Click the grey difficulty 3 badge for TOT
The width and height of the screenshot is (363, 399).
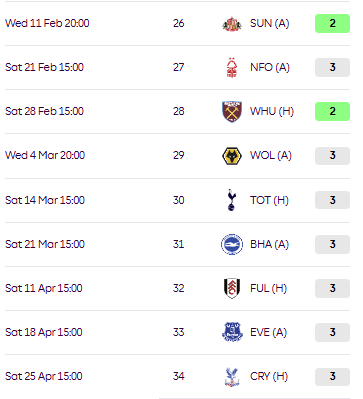click(332, 200)
